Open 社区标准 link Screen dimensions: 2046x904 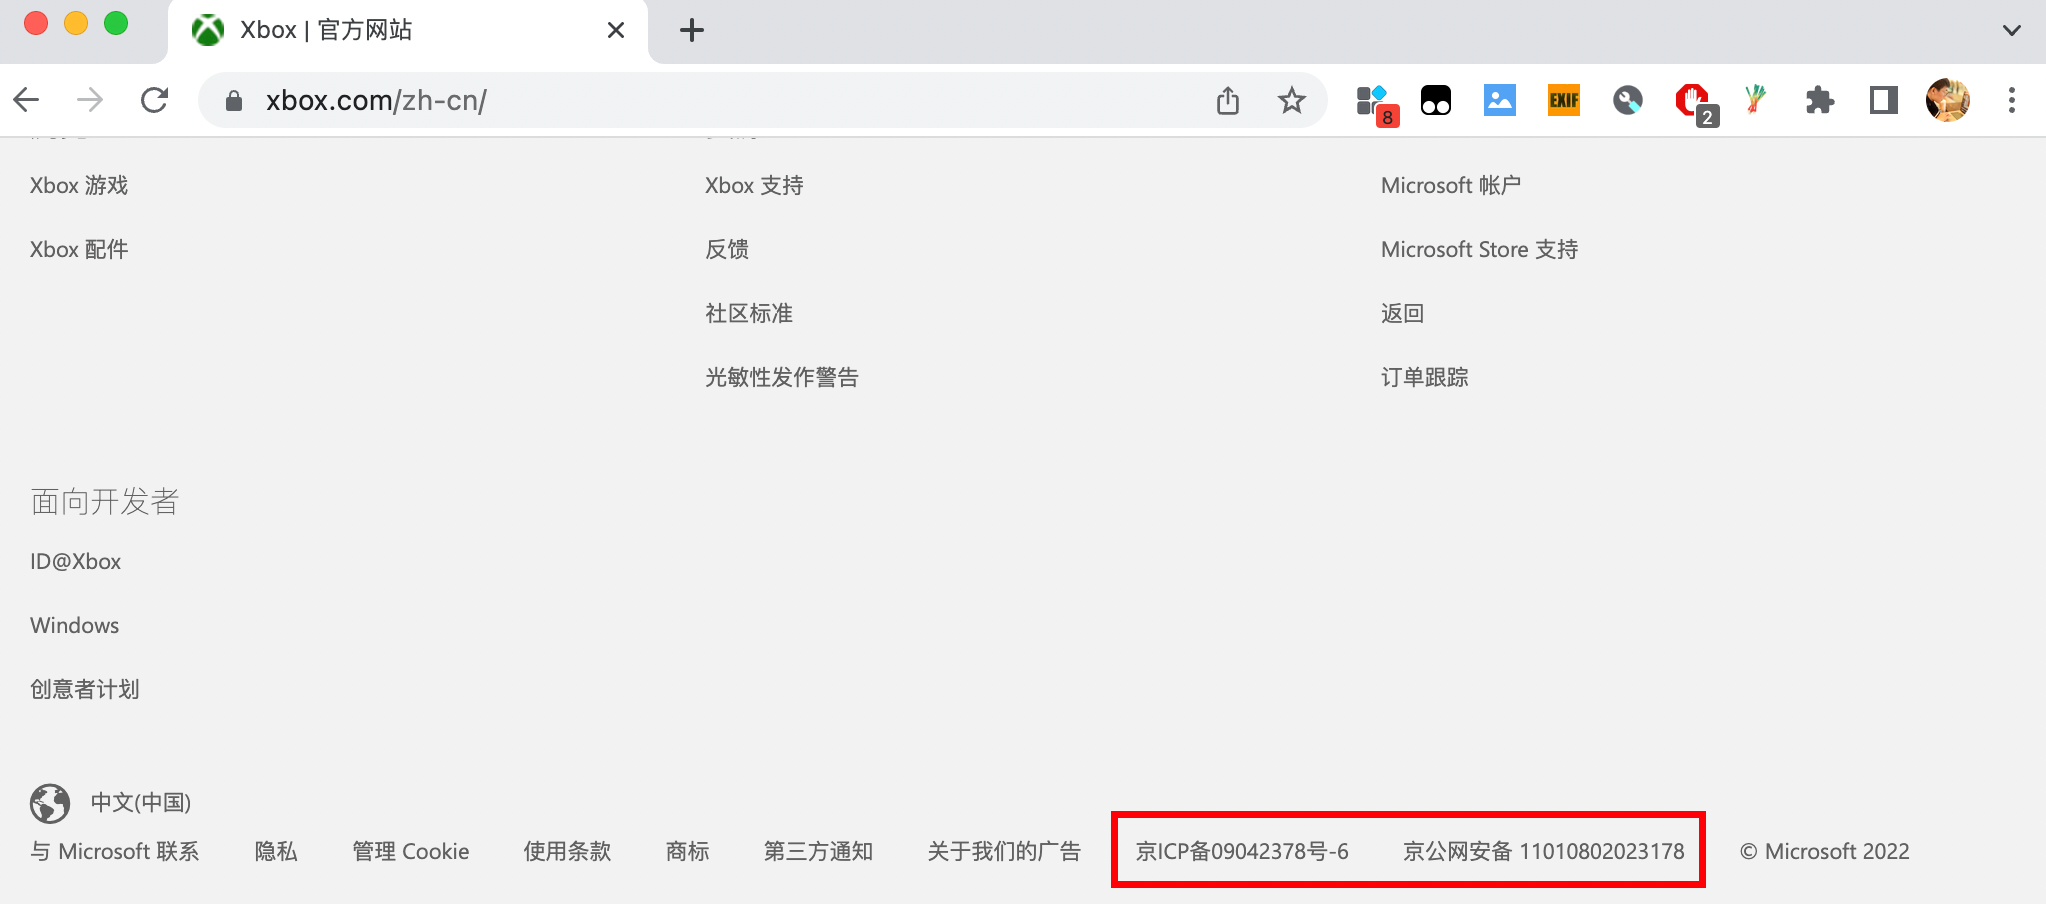tap(749, 314)
